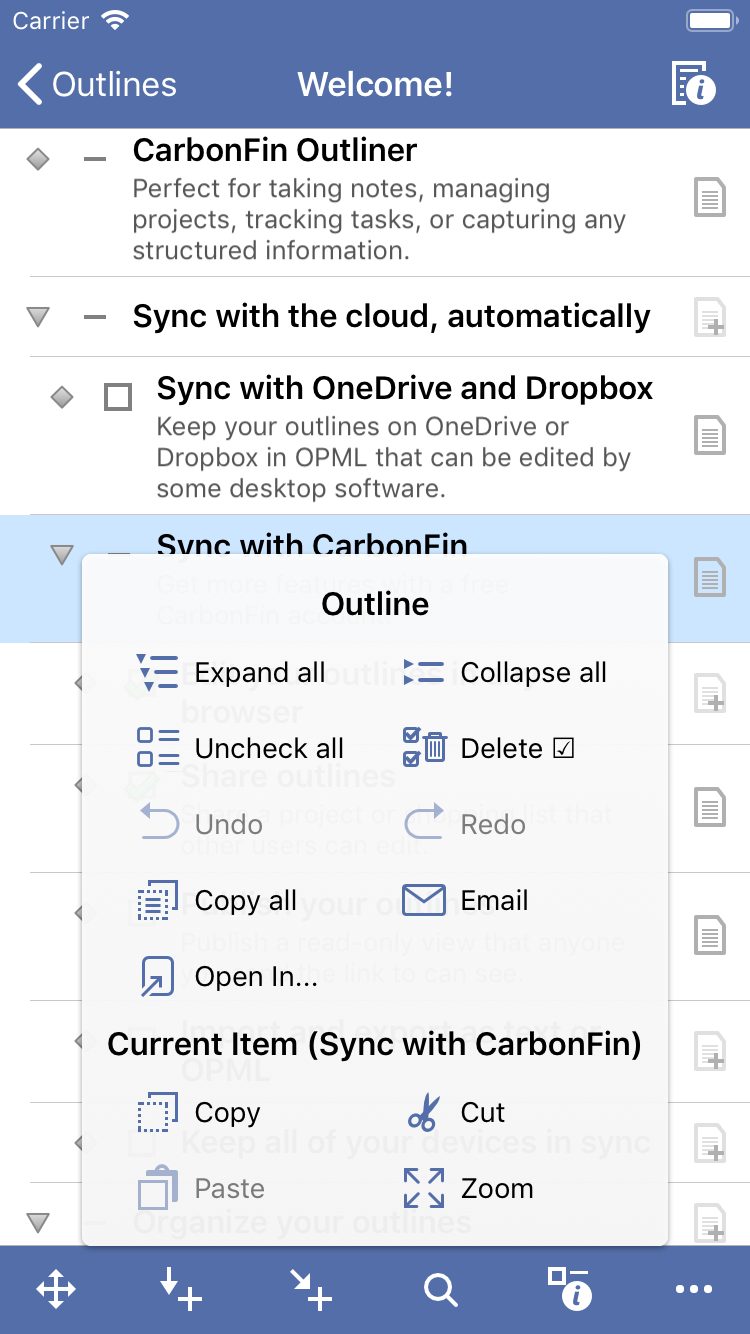This screenshot has height=1334, width=750.
Task: Zoom into the current item
Action: pyautogui.click(x=468, y=1188)
